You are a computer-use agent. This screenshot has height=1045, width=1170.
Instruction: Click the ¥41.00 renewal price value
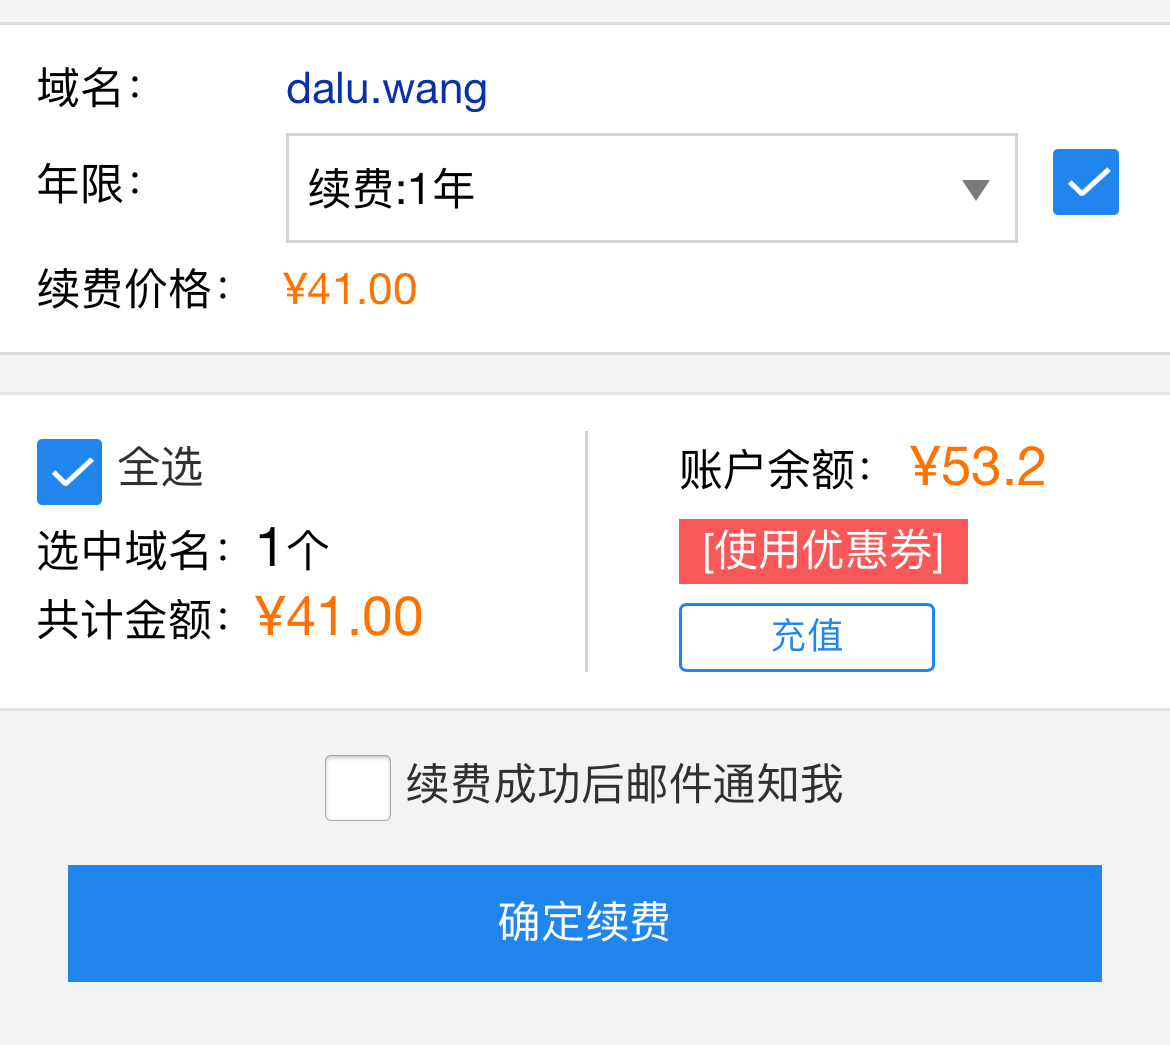350,290
